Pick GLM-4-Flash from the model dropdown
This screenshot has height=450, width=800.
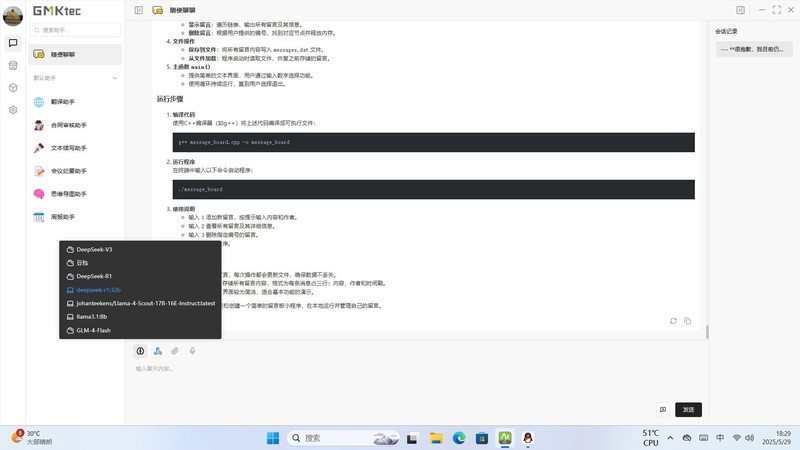pyautogui.click(x=94, y=329)
